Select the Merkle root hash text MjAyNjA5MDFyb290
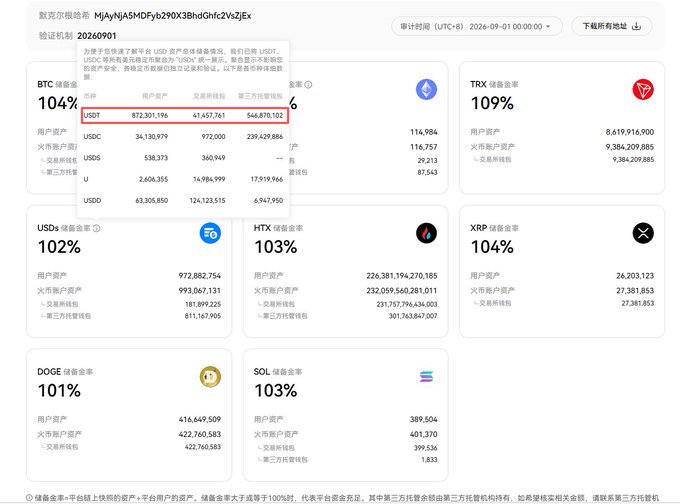Viewport: 680px width, 504px height. coord(173,16)
